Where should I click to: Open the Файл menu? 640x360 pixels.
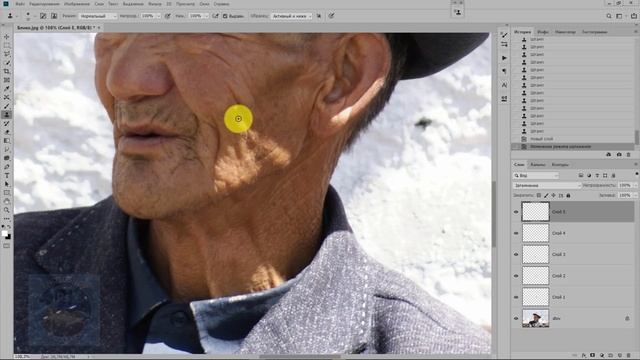tap(20, 4)
